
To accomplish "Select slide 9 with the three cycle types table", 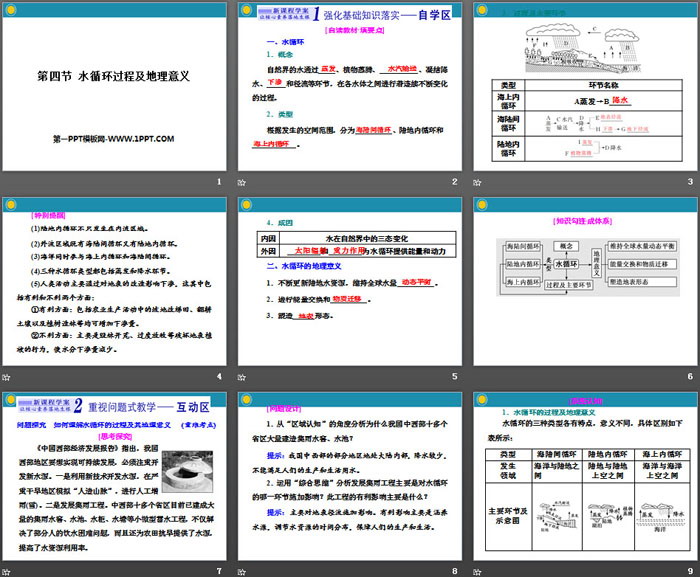I will point(585,477).
